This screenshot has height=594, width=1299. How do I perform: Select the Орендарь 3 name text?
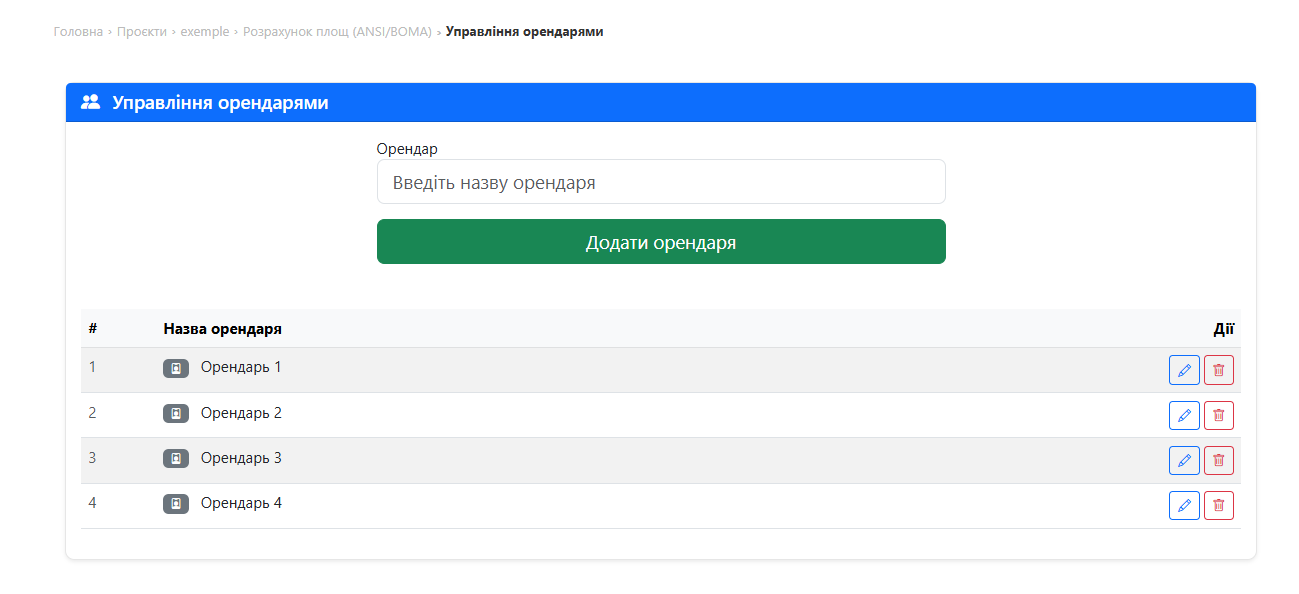pyautogui.click(x=241, y=458)
